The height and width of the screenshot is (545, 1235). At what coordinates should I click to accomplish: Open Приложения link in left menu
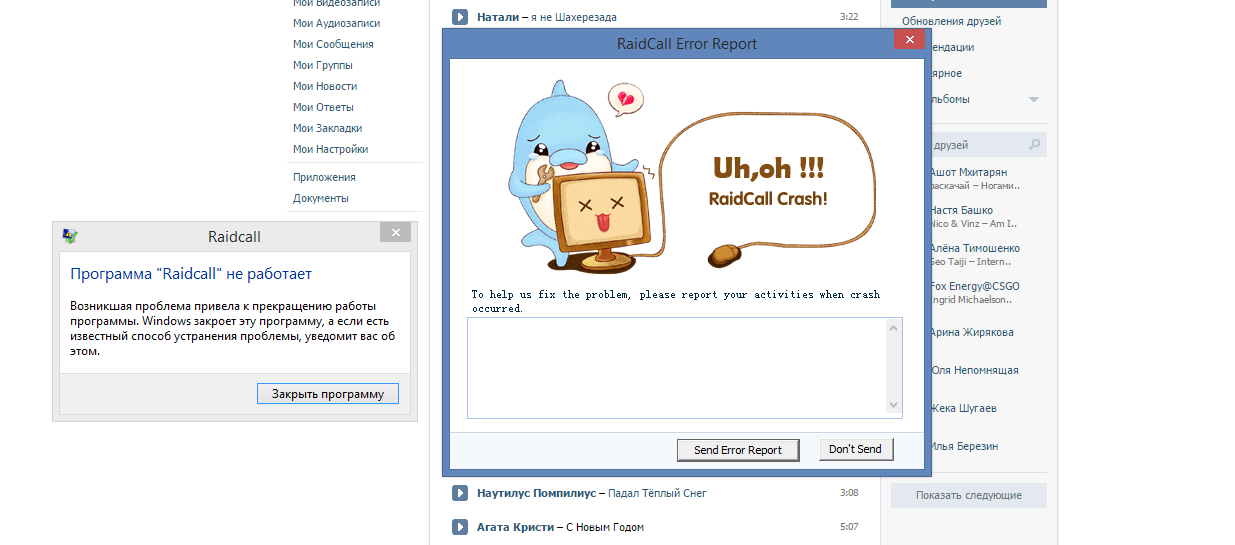[x=324, y=177]
